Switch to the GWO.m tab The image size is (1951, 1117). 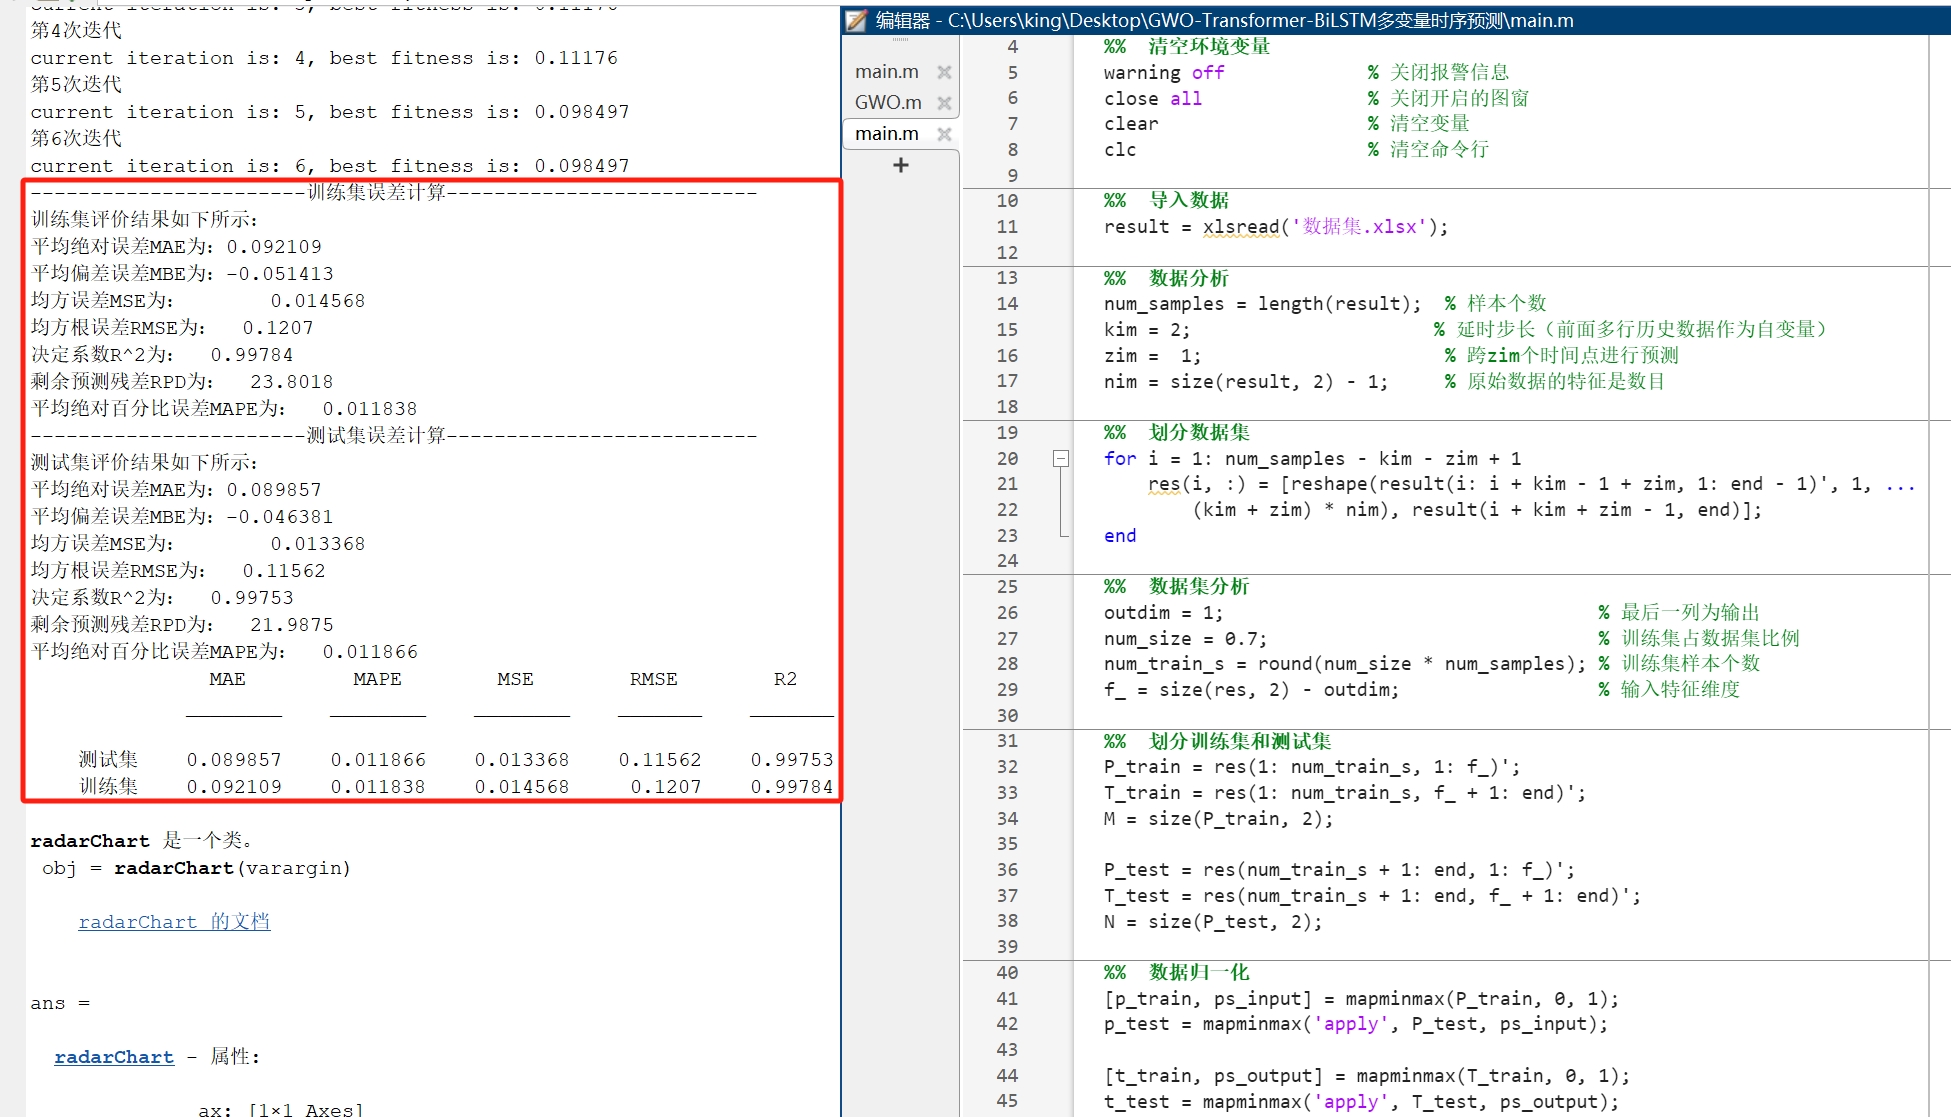coord(888,102)
